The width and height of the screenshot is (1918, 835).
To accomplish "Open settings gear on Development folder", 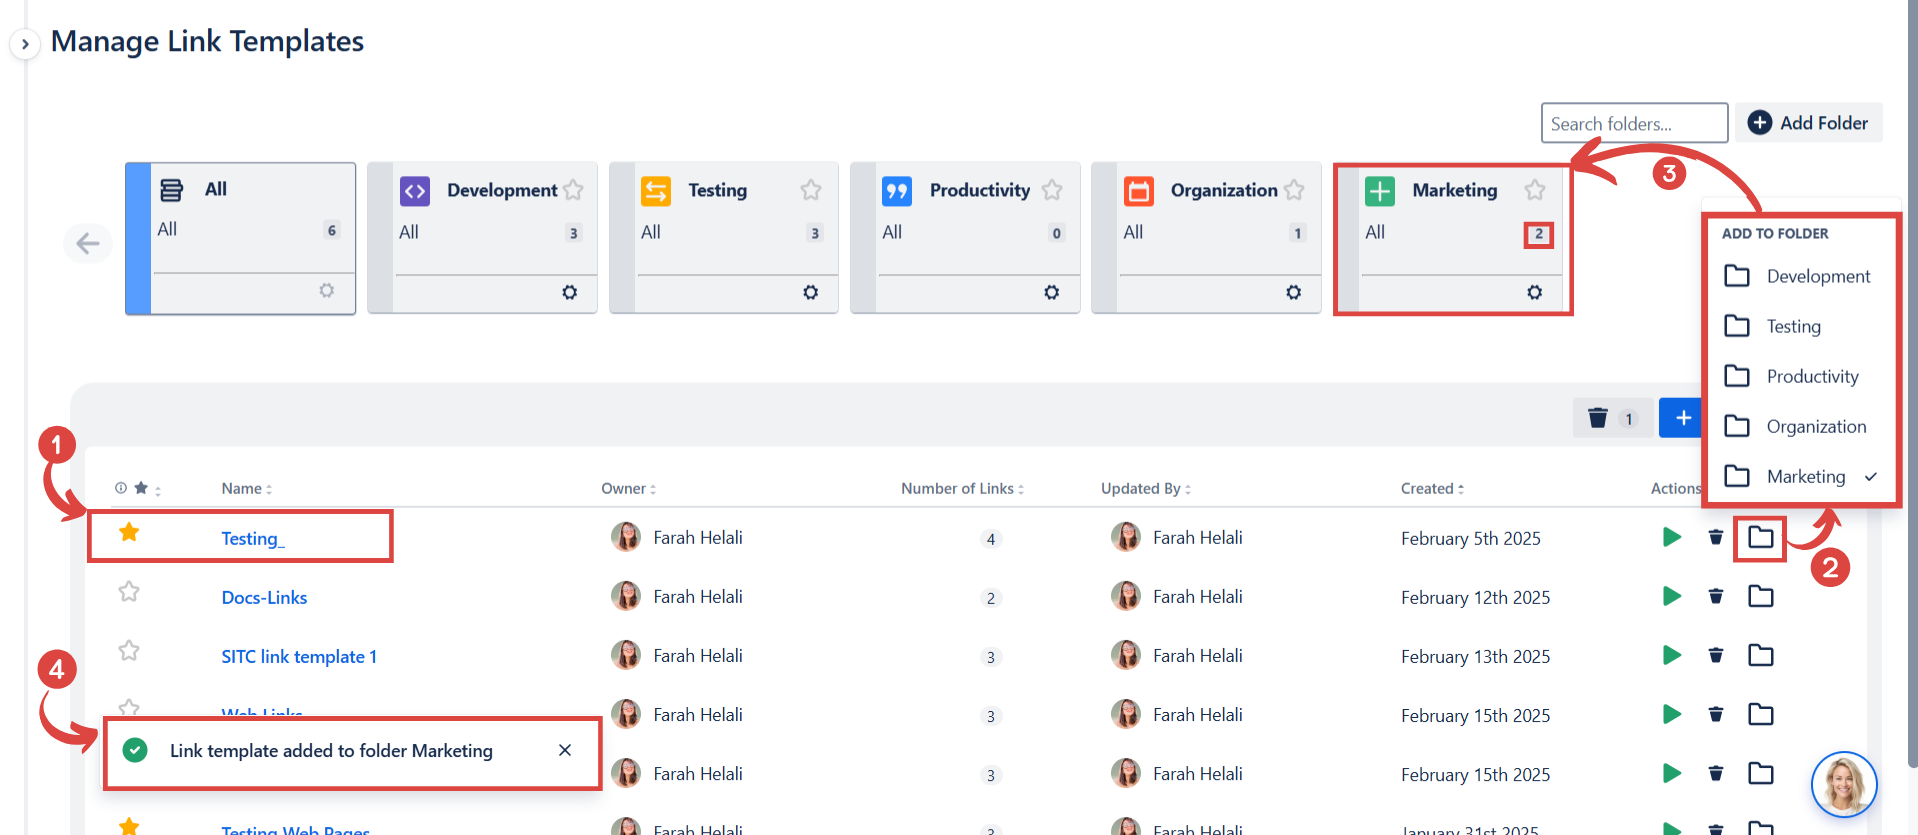I will (x=569, y=292).
